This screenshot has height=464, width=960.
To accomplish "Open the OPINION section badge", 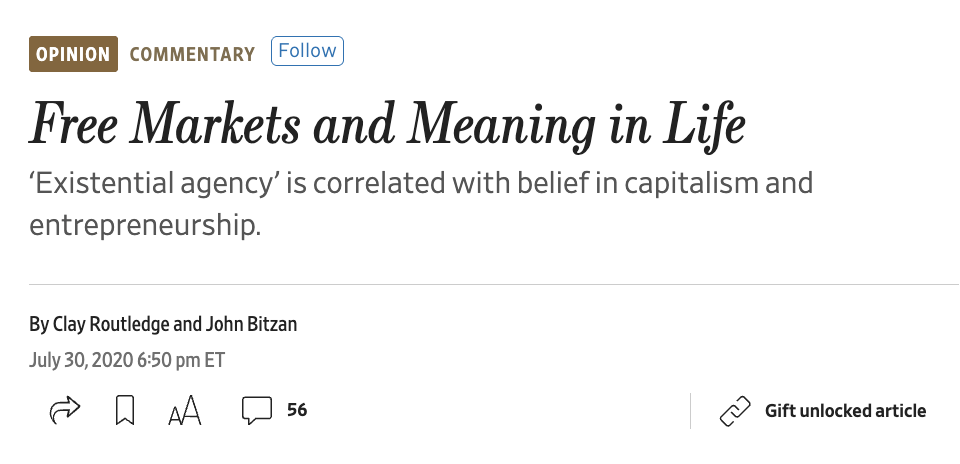I will (x=73, y=54).
